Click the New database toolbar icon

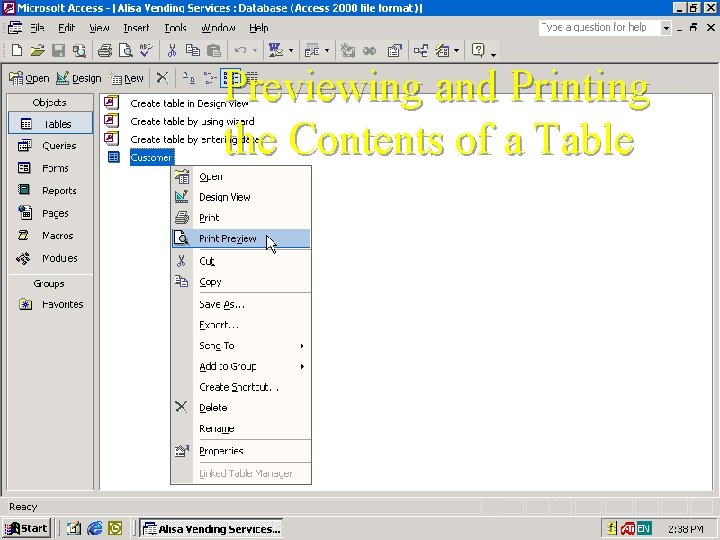[x=17, y=50]
